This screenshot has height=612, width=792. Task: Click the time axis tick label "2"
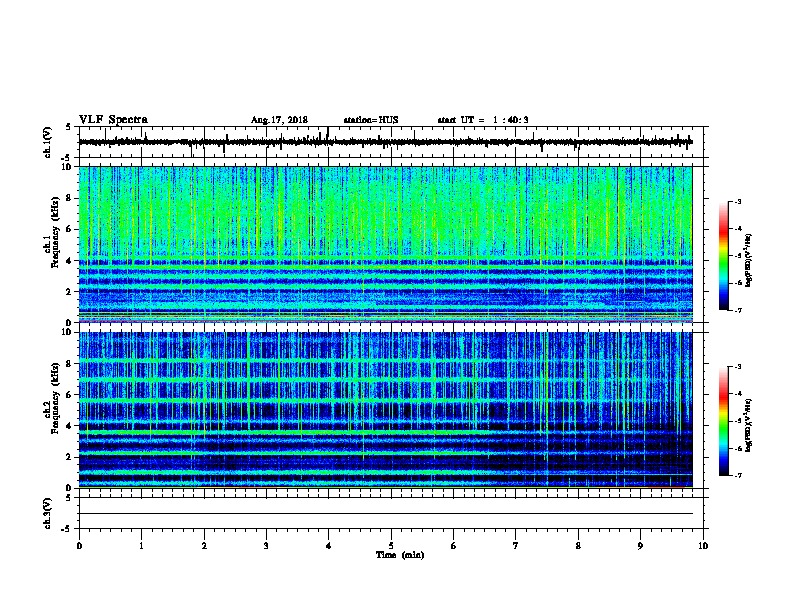204,546
